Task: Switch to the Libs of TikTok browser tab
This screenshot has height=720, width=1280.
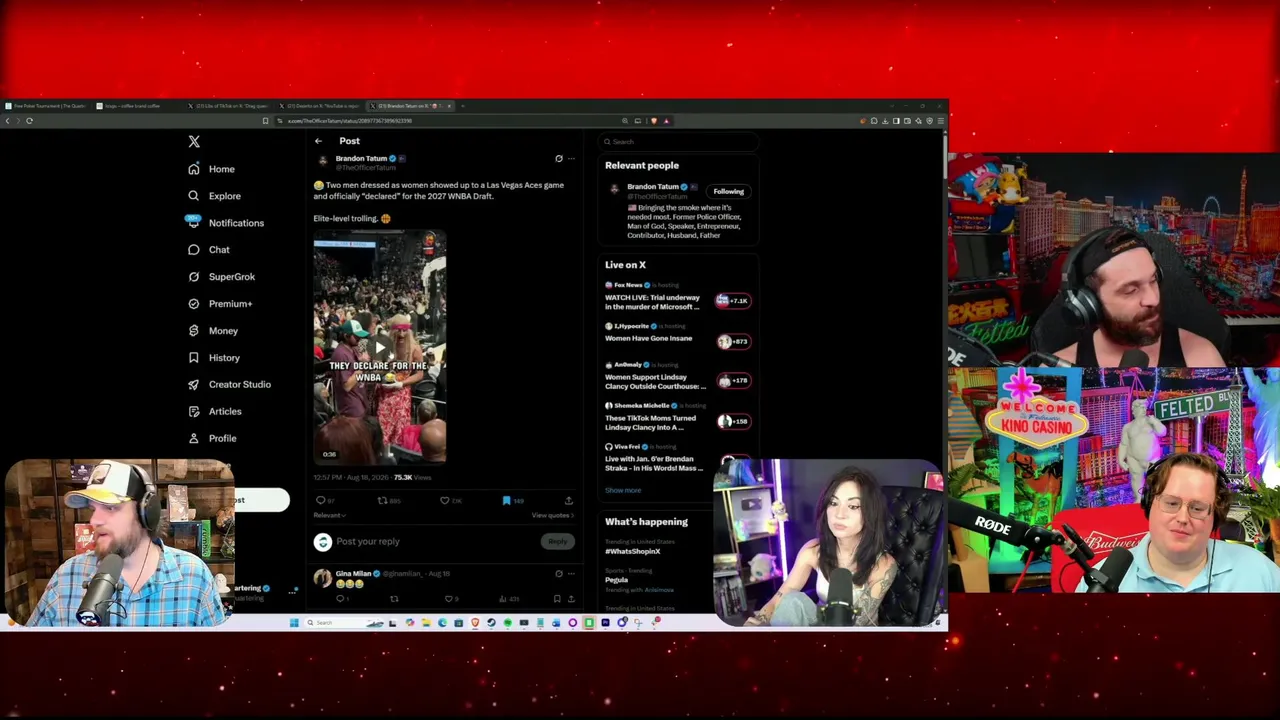Action: pyautogui.click(x=230, y=106)
